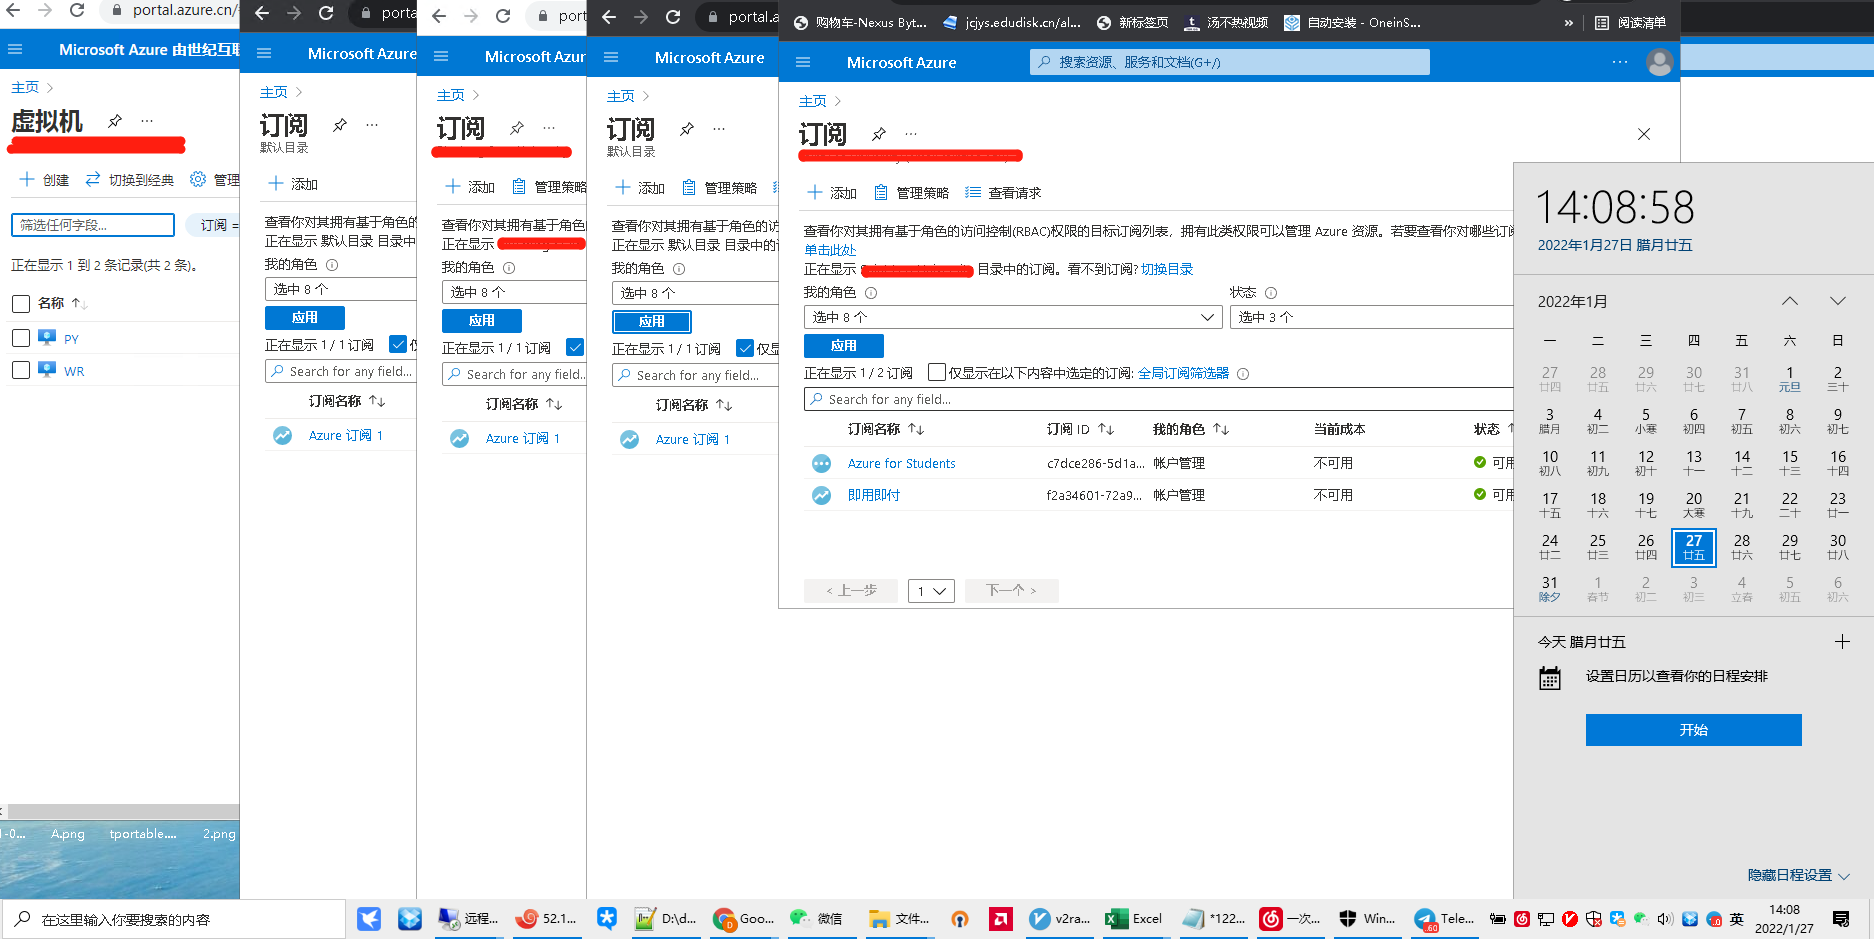Image resolution: width=1874 pixels, height=939 pixels.
Task: Add calendar event with the plus icon
Action: tap(1842, 642)
